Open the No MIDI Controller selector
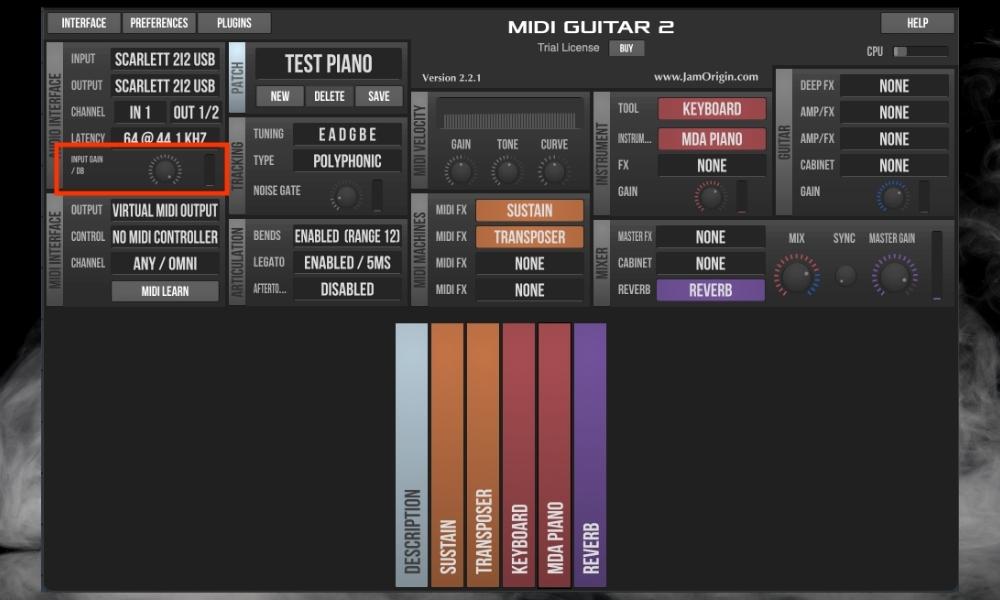 pyautogui.click(x=165, y=237)
